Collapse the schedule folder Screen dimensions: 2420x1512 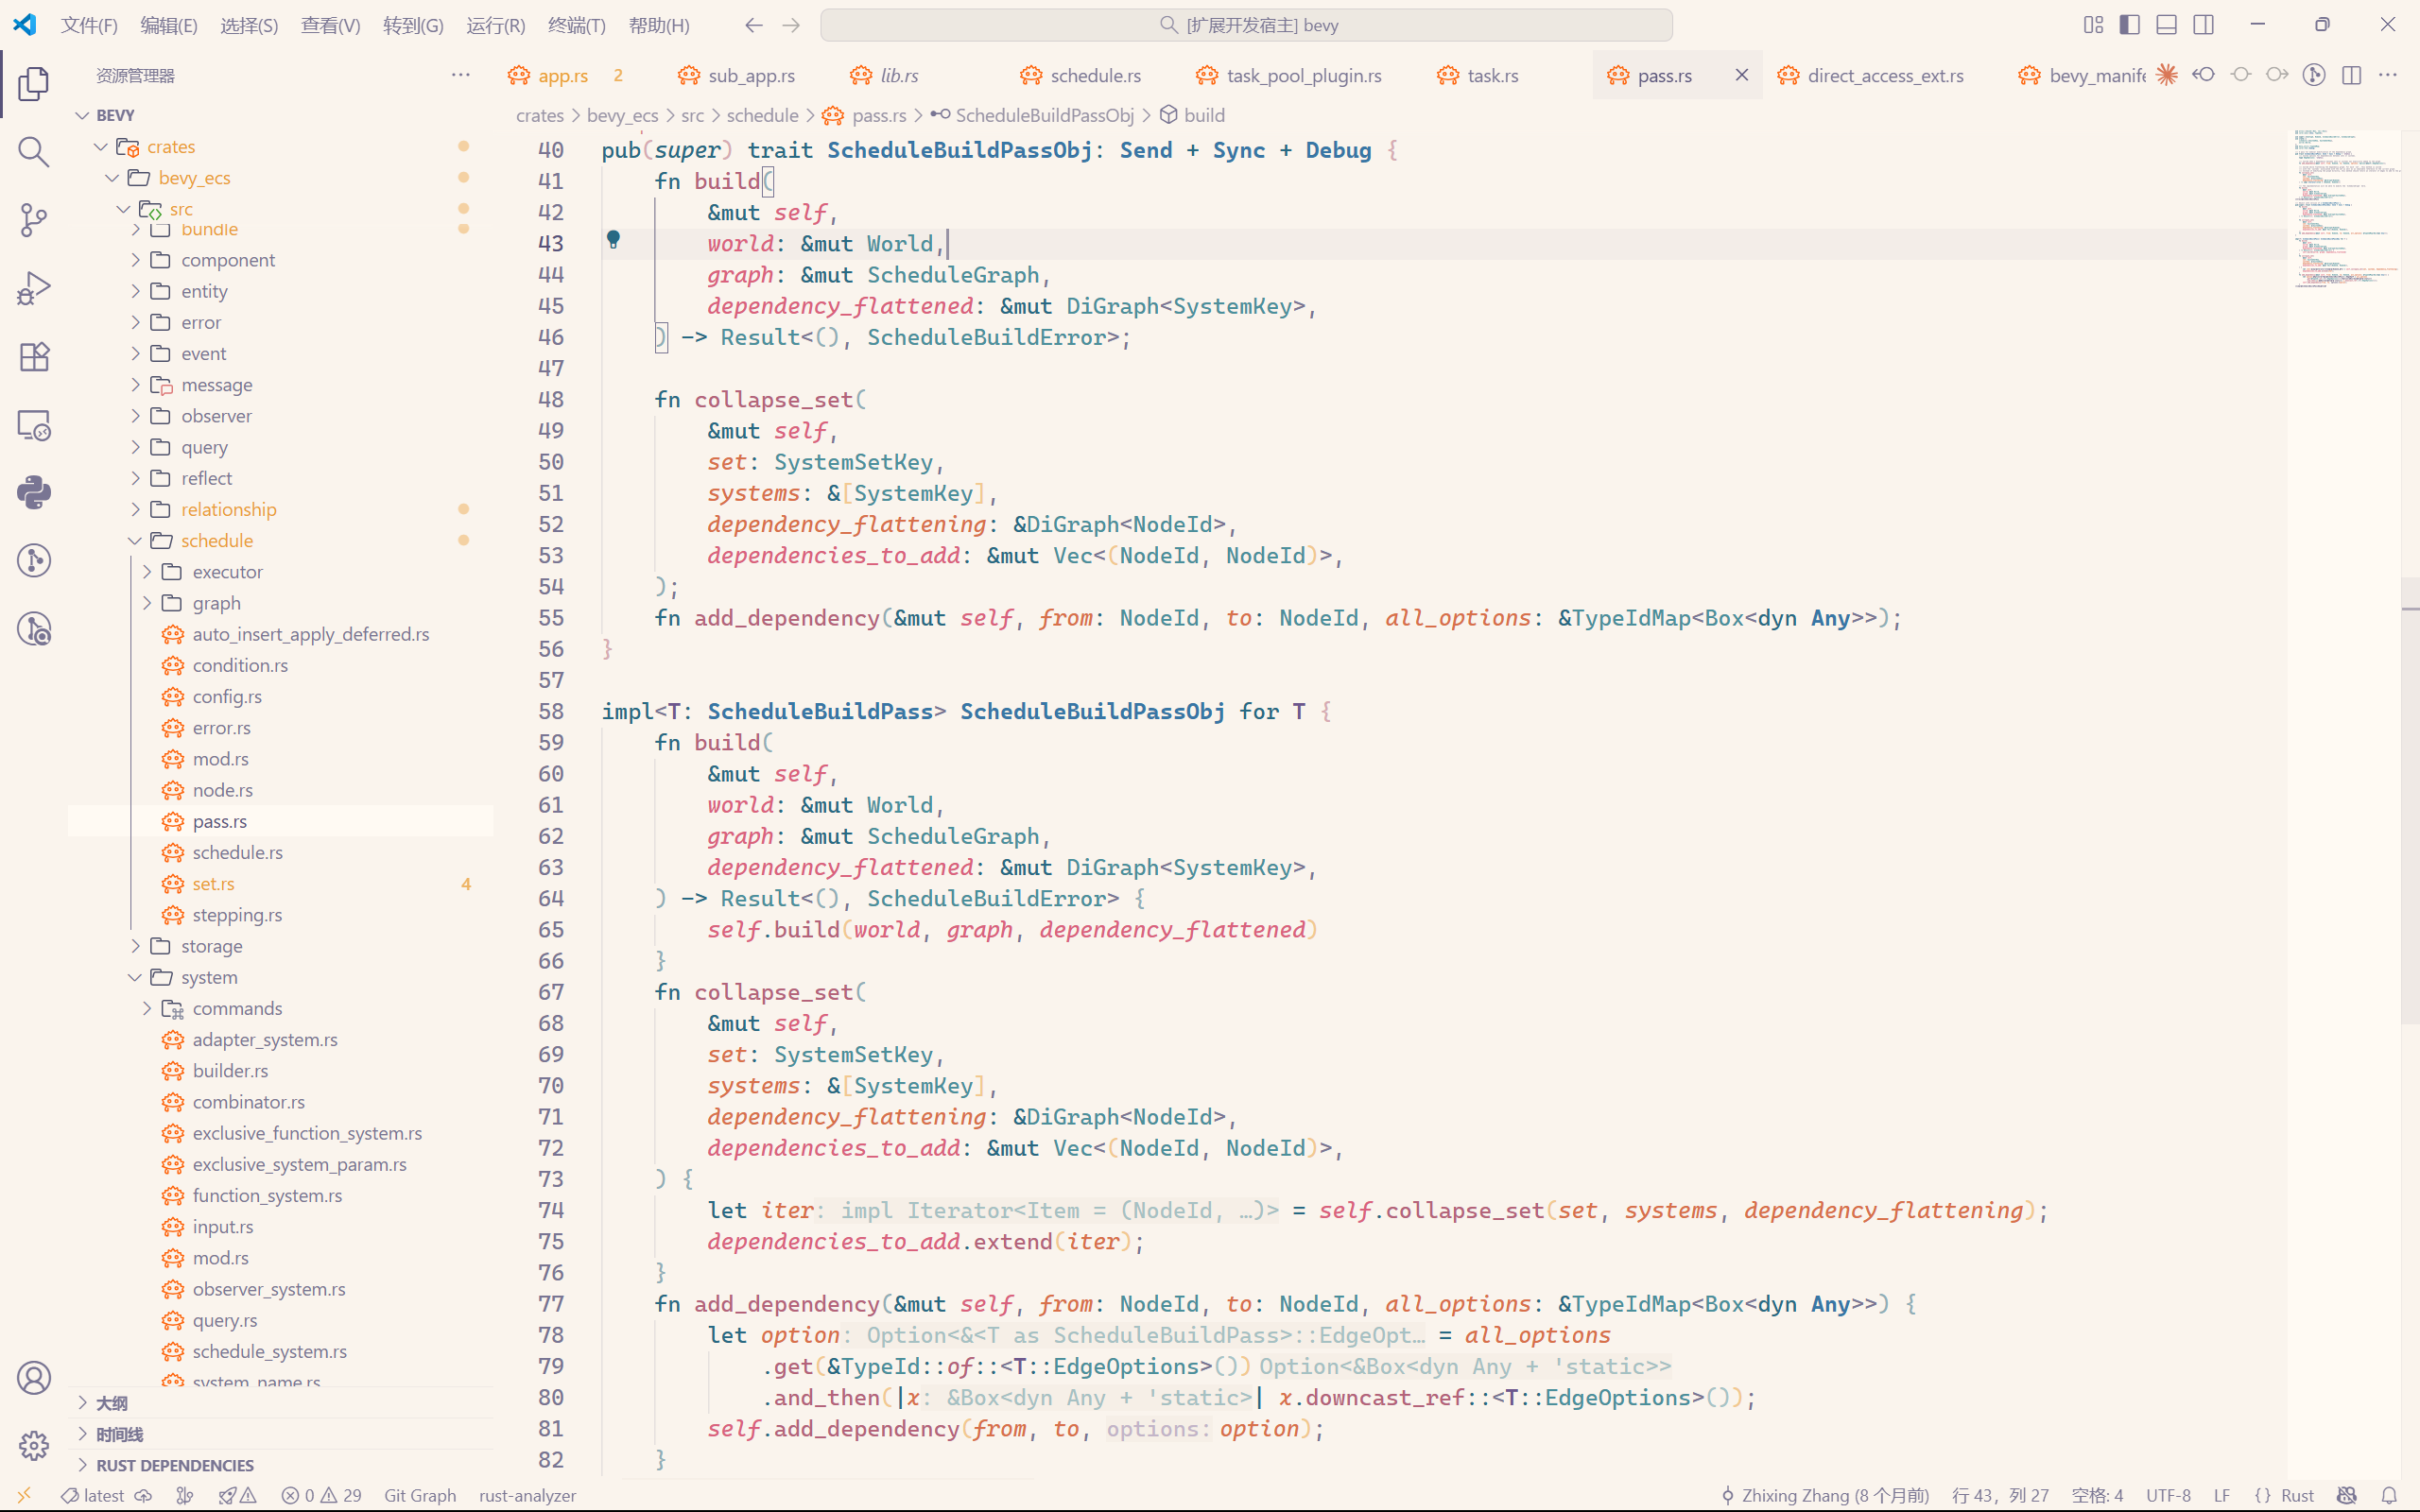coord(216,541)
